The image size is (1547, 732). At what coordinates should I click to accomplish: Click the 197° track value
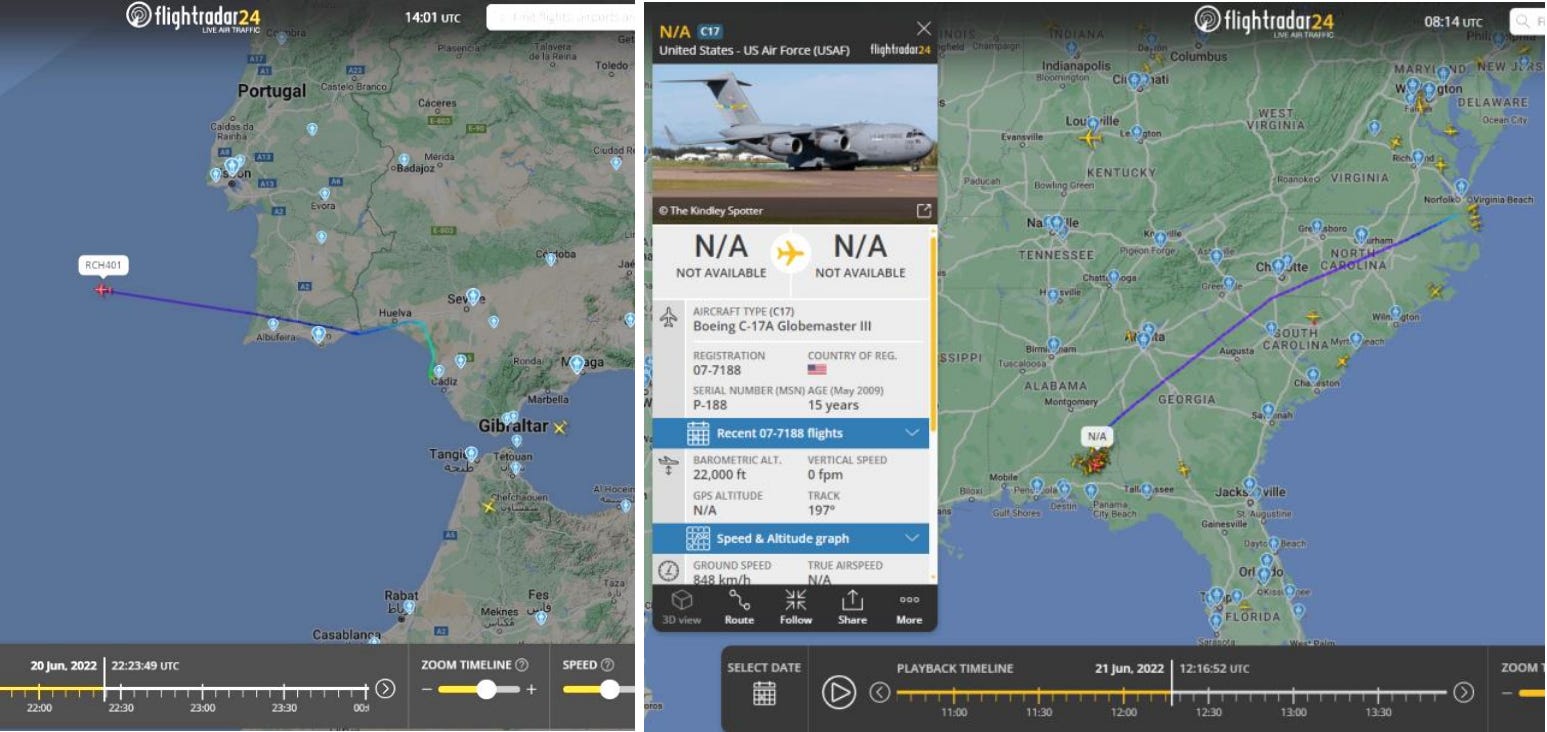[821, 510]
